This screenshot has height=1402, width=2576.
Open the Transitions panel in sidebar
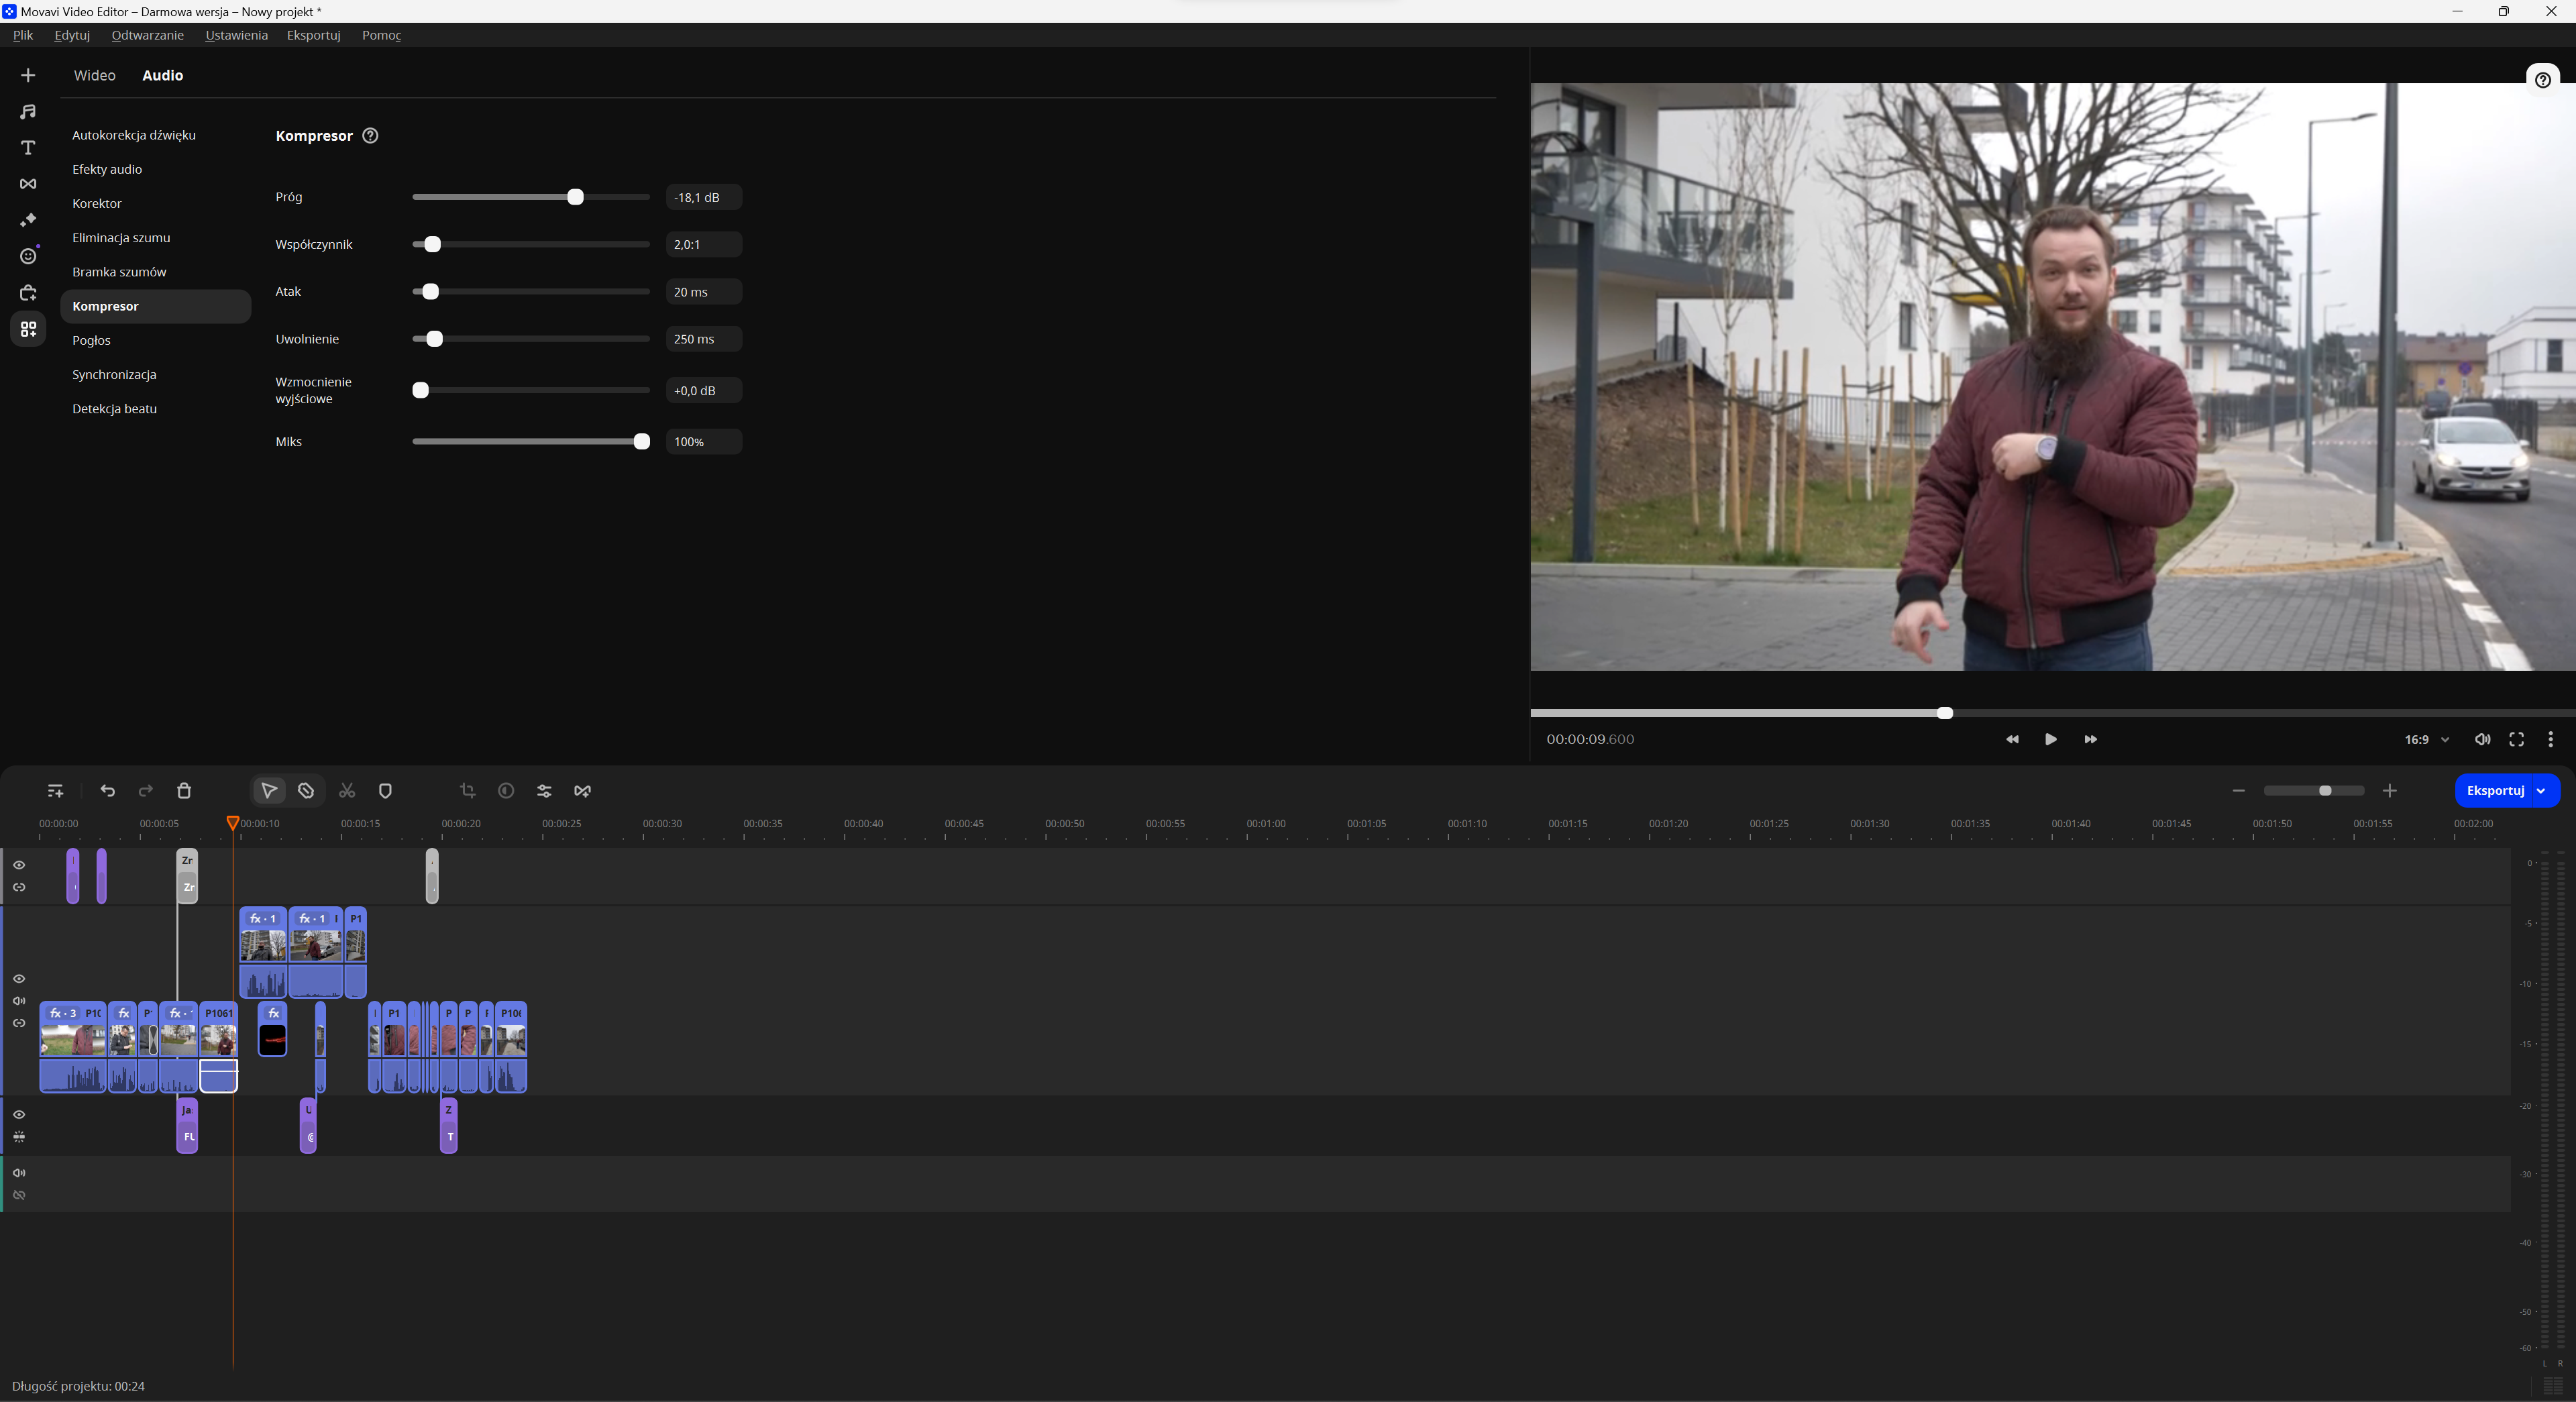click(28, 184)
